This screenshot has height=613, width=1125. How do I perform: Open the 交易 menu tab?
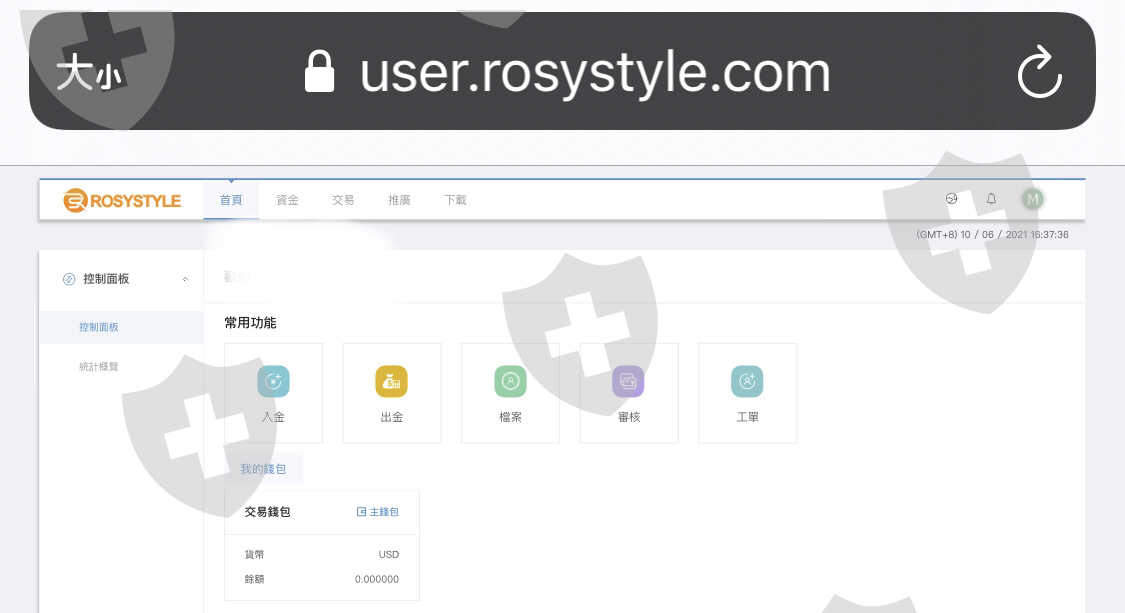pos(343,200)
